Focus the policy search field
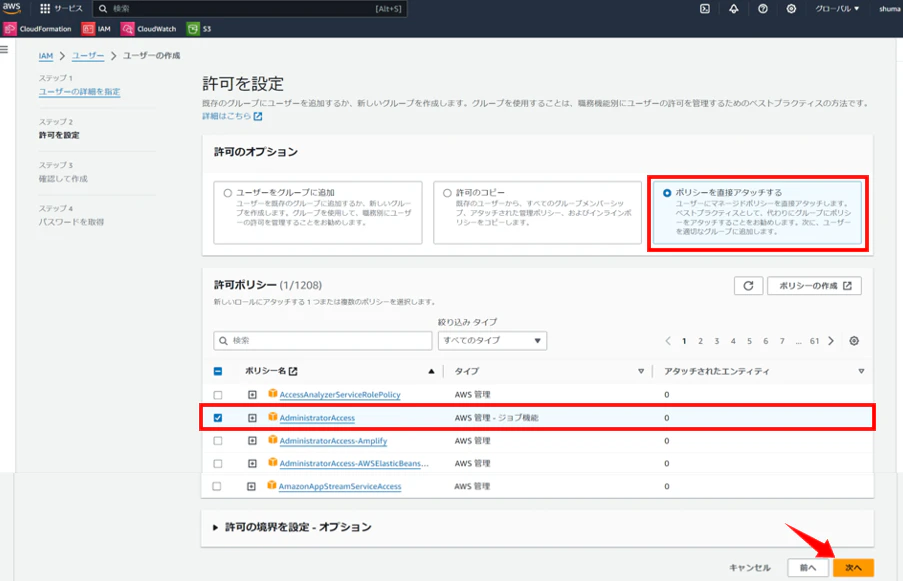 tap(322, 340)
